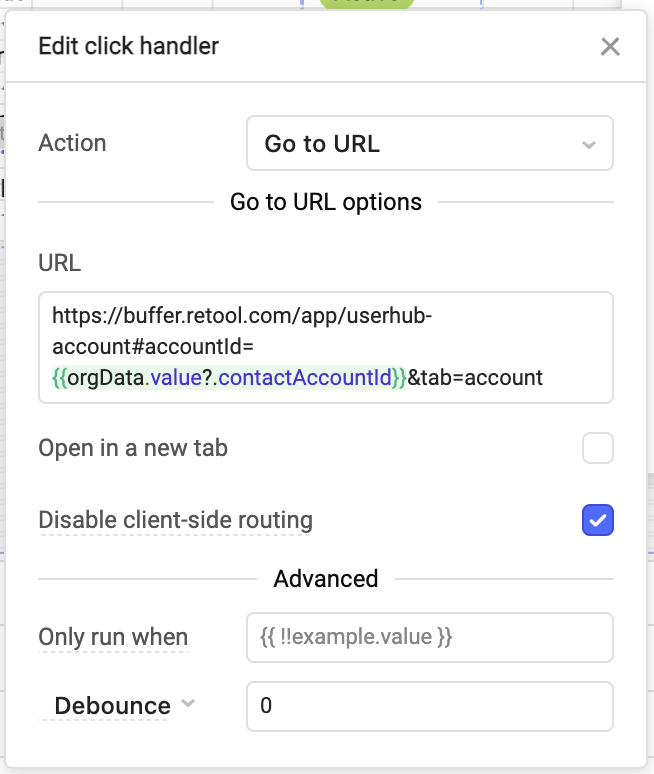Click the URL field label

pos(59,263)
